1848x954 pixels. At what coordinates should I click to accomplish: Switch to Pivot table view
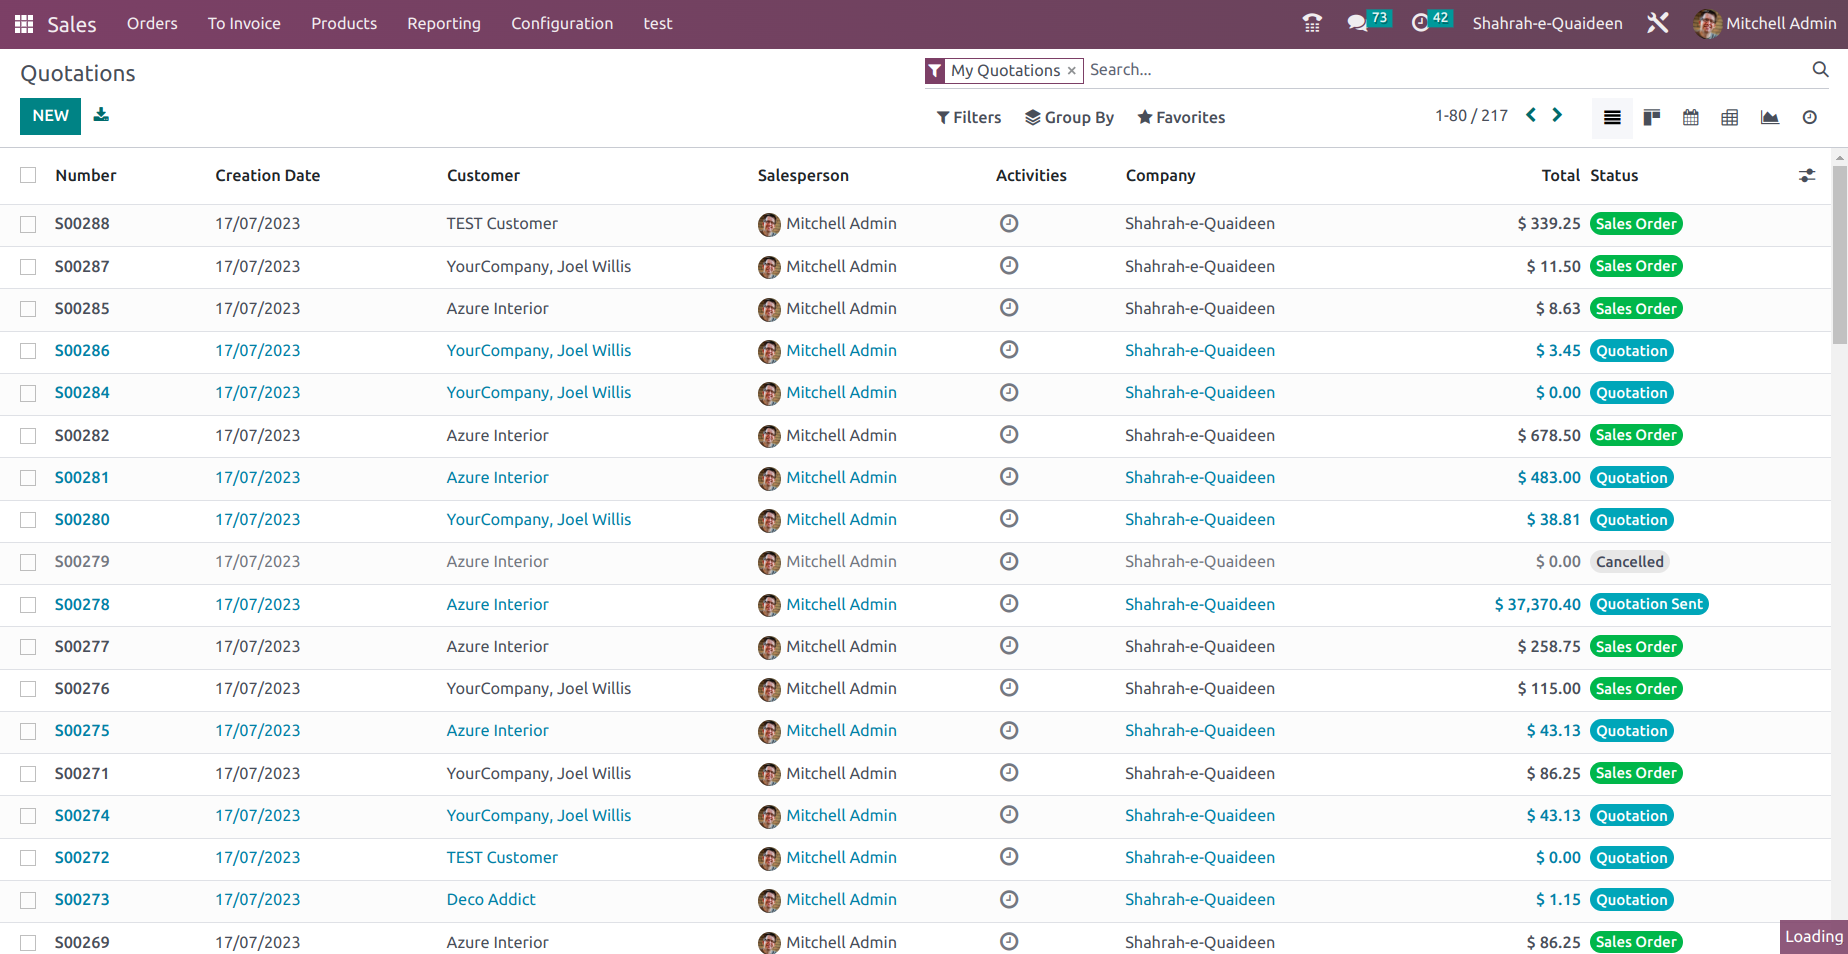[1730, 118]
